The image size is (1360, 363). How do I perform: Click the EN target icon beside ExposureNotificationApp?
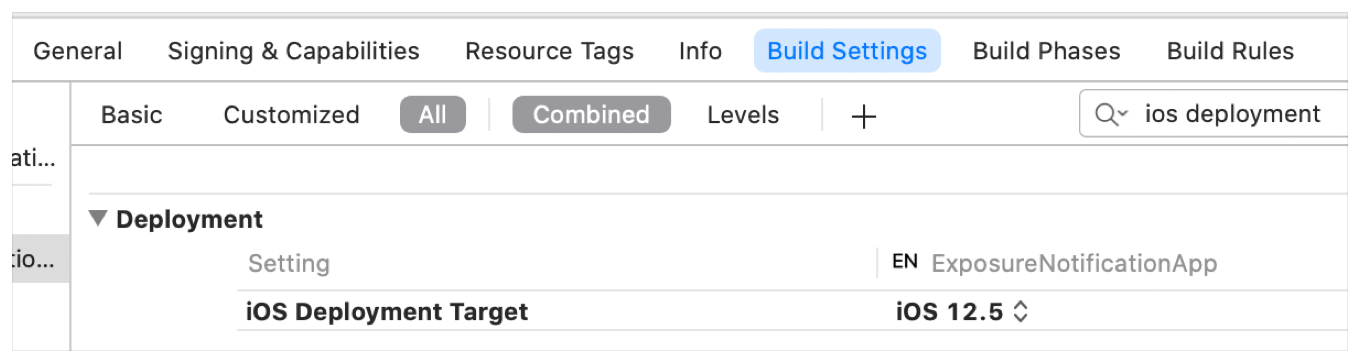coord(904,262)
